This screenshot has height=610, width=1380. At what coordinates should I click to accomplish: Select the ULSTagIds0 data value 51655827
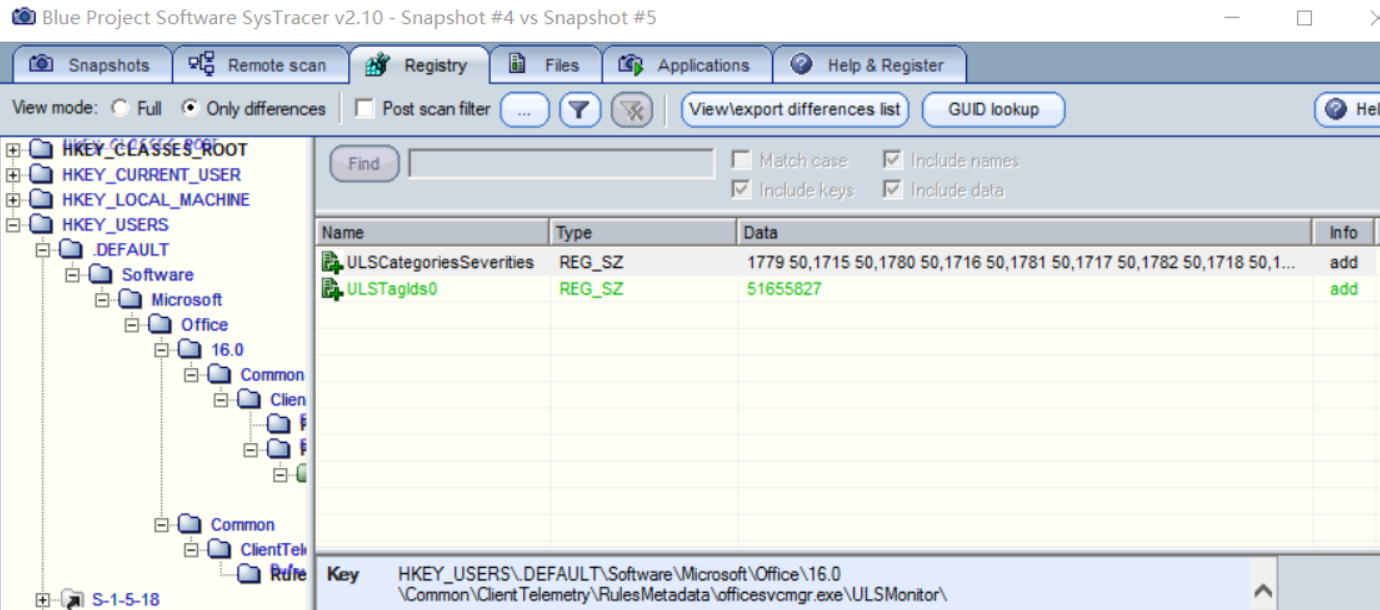pos(785,289)
